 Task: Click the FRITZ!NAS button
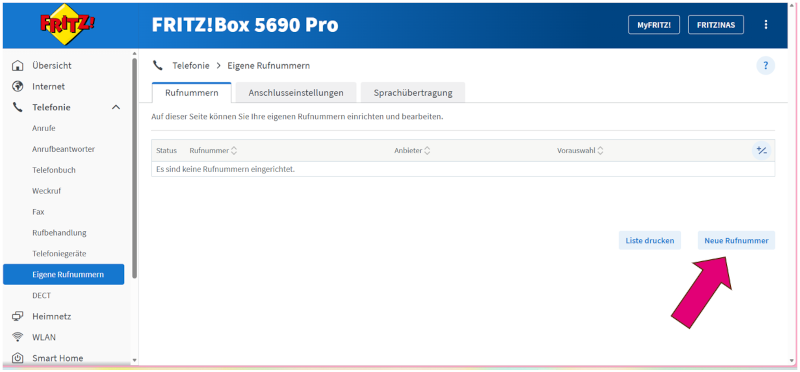(x=716, y=24)
